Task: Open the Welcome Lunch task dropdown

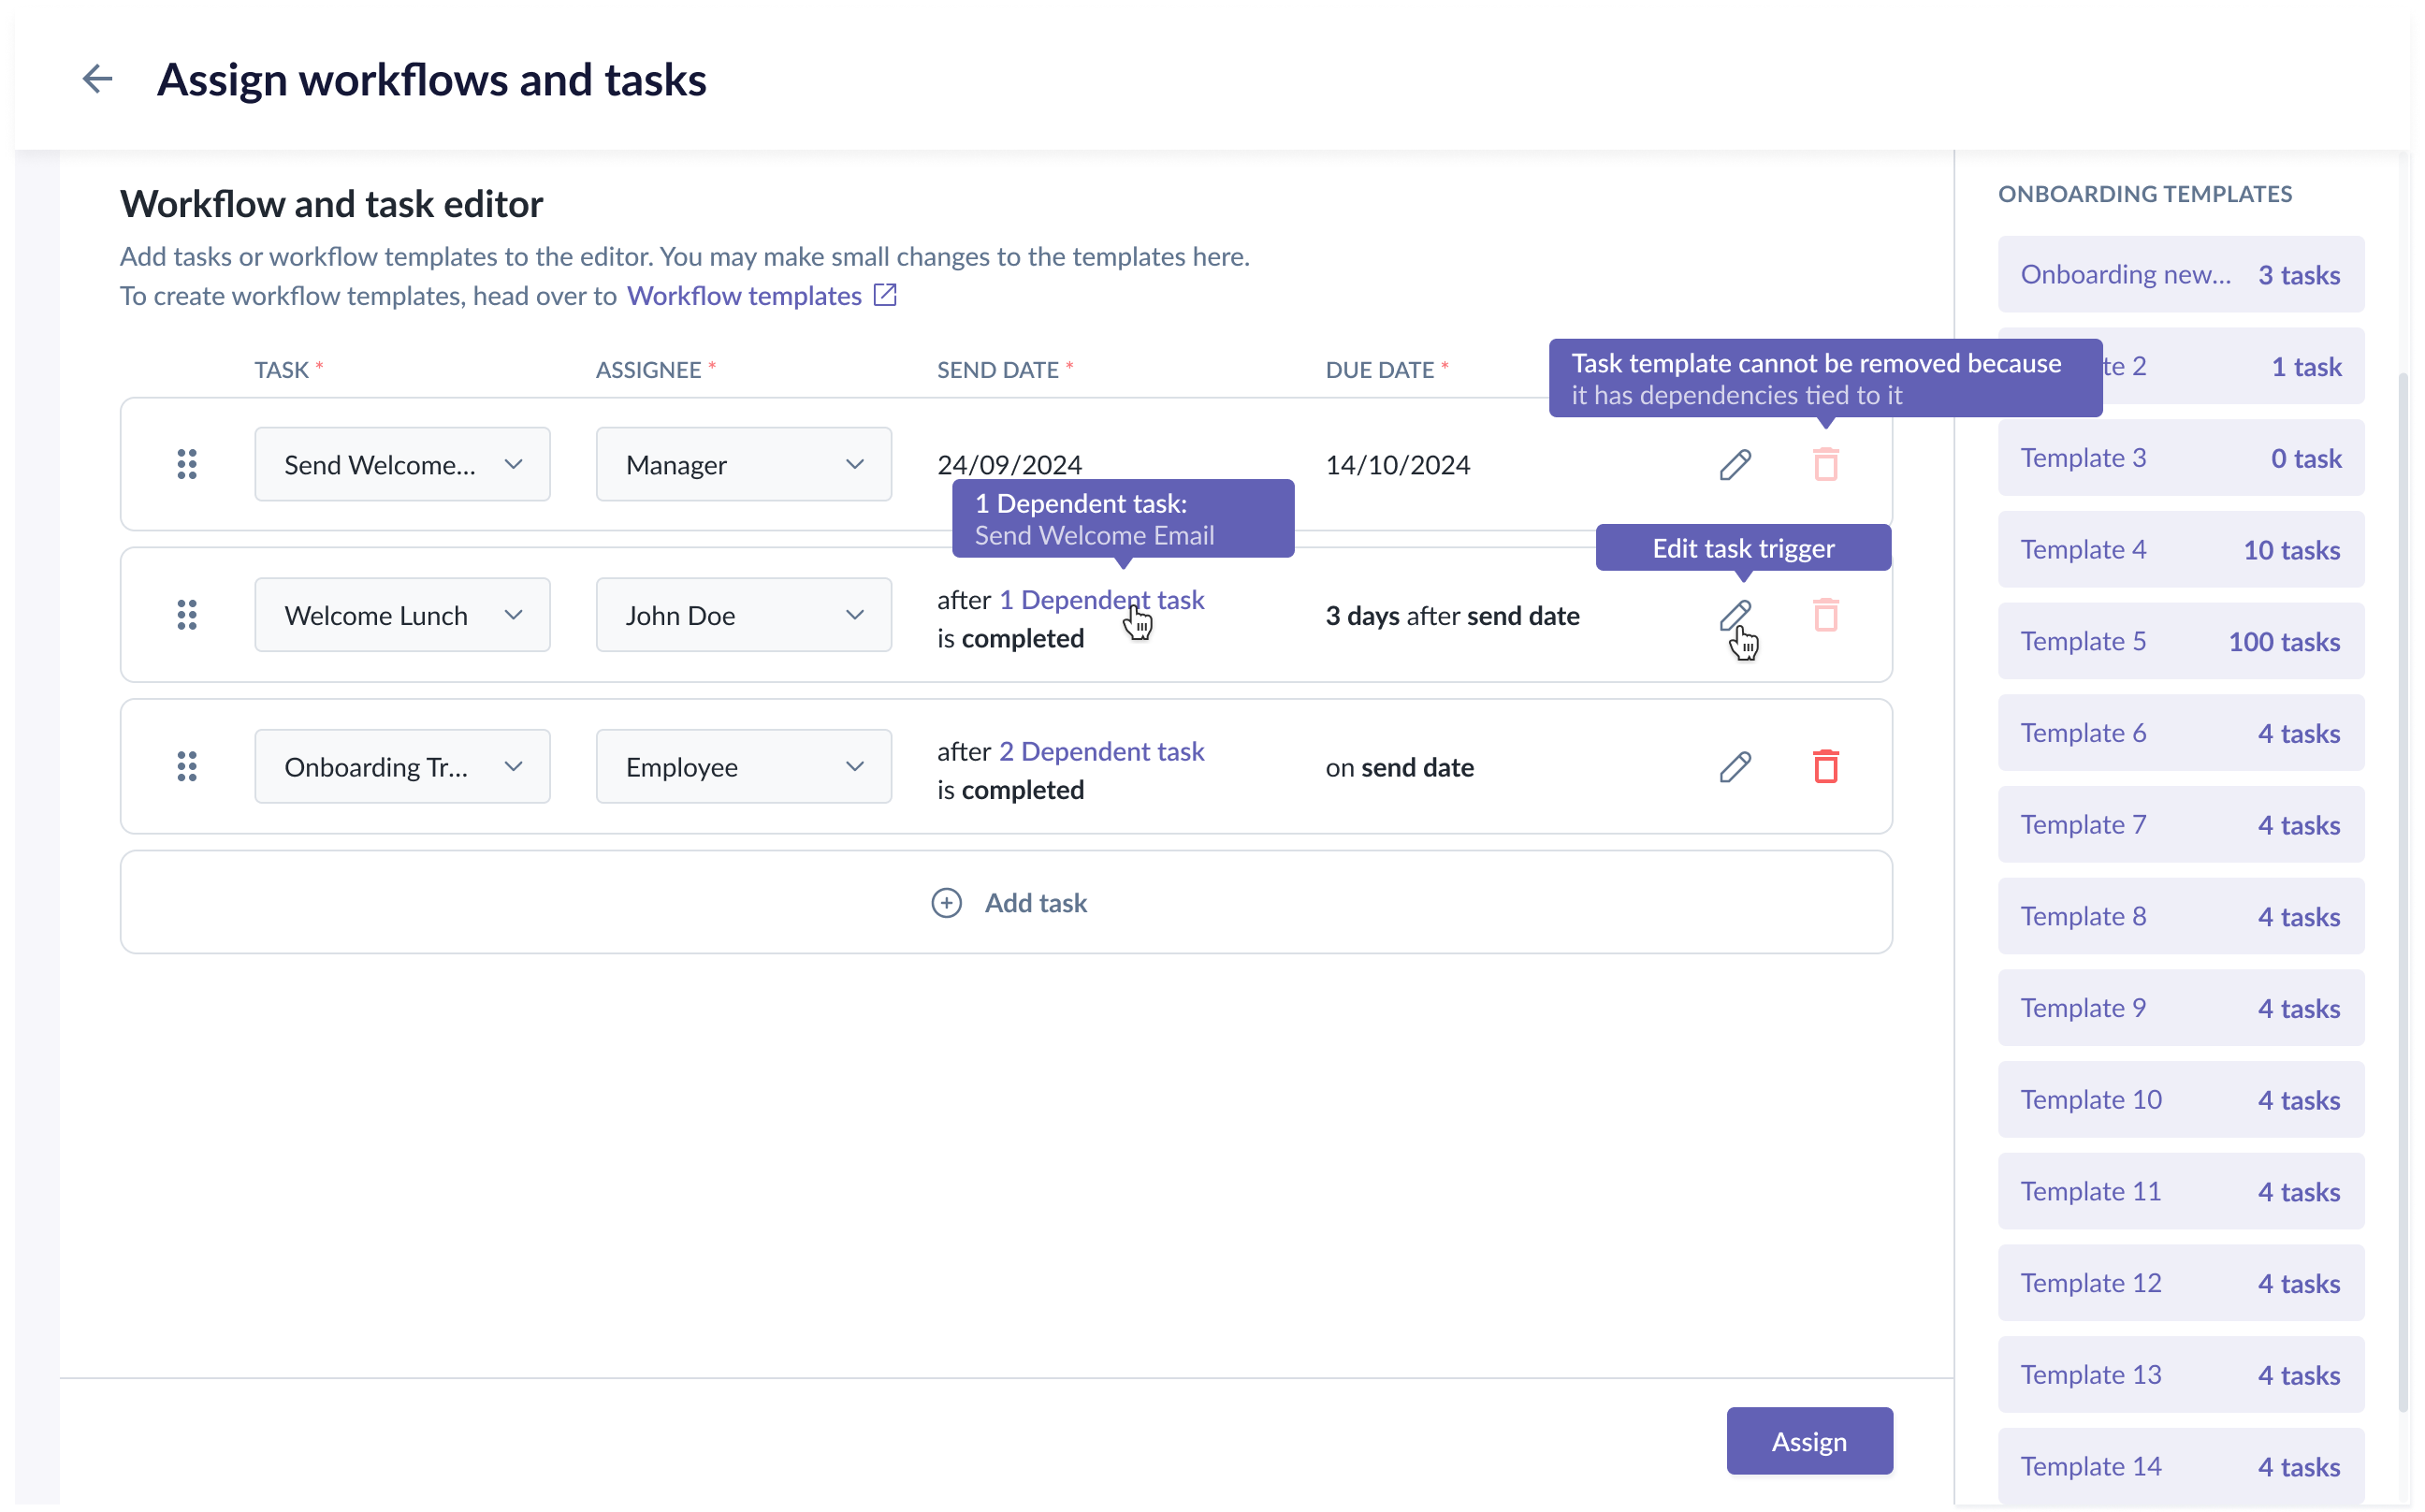Action: pos(402,615)
